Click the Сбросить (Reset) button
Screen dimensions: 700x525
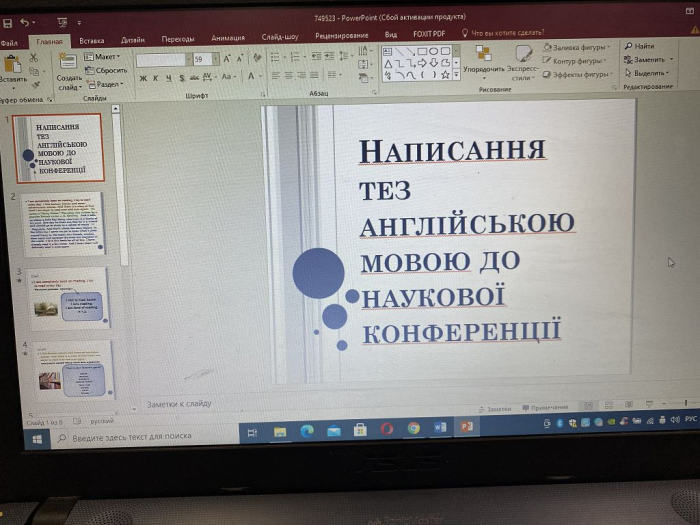coord(108,71)
